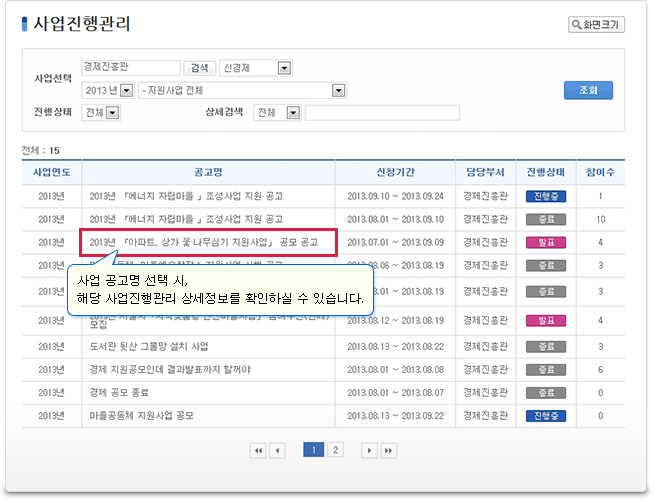Open 마을공동체 지원사업 공모
The height and width of the screenshot is (501, 654).
pyautogui.click(x=141, y=416)
